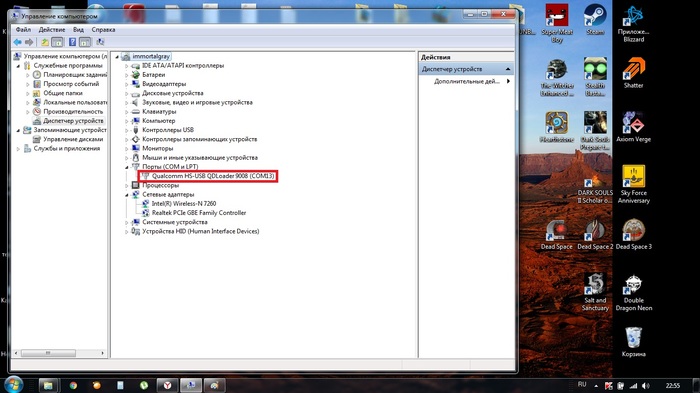Open the Sky Force Anniversary desktop shortcut
700x393 pixels.
click(x=633, y=184)
